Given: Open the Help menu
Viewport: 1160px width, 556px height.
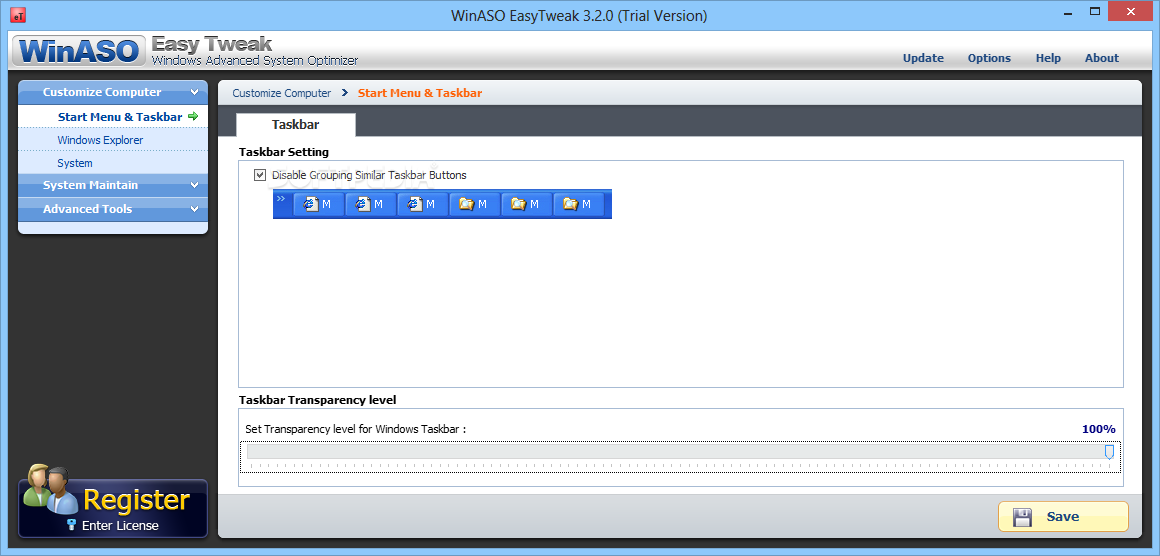Looking at the screenshot, I should tap(1048, 58).
